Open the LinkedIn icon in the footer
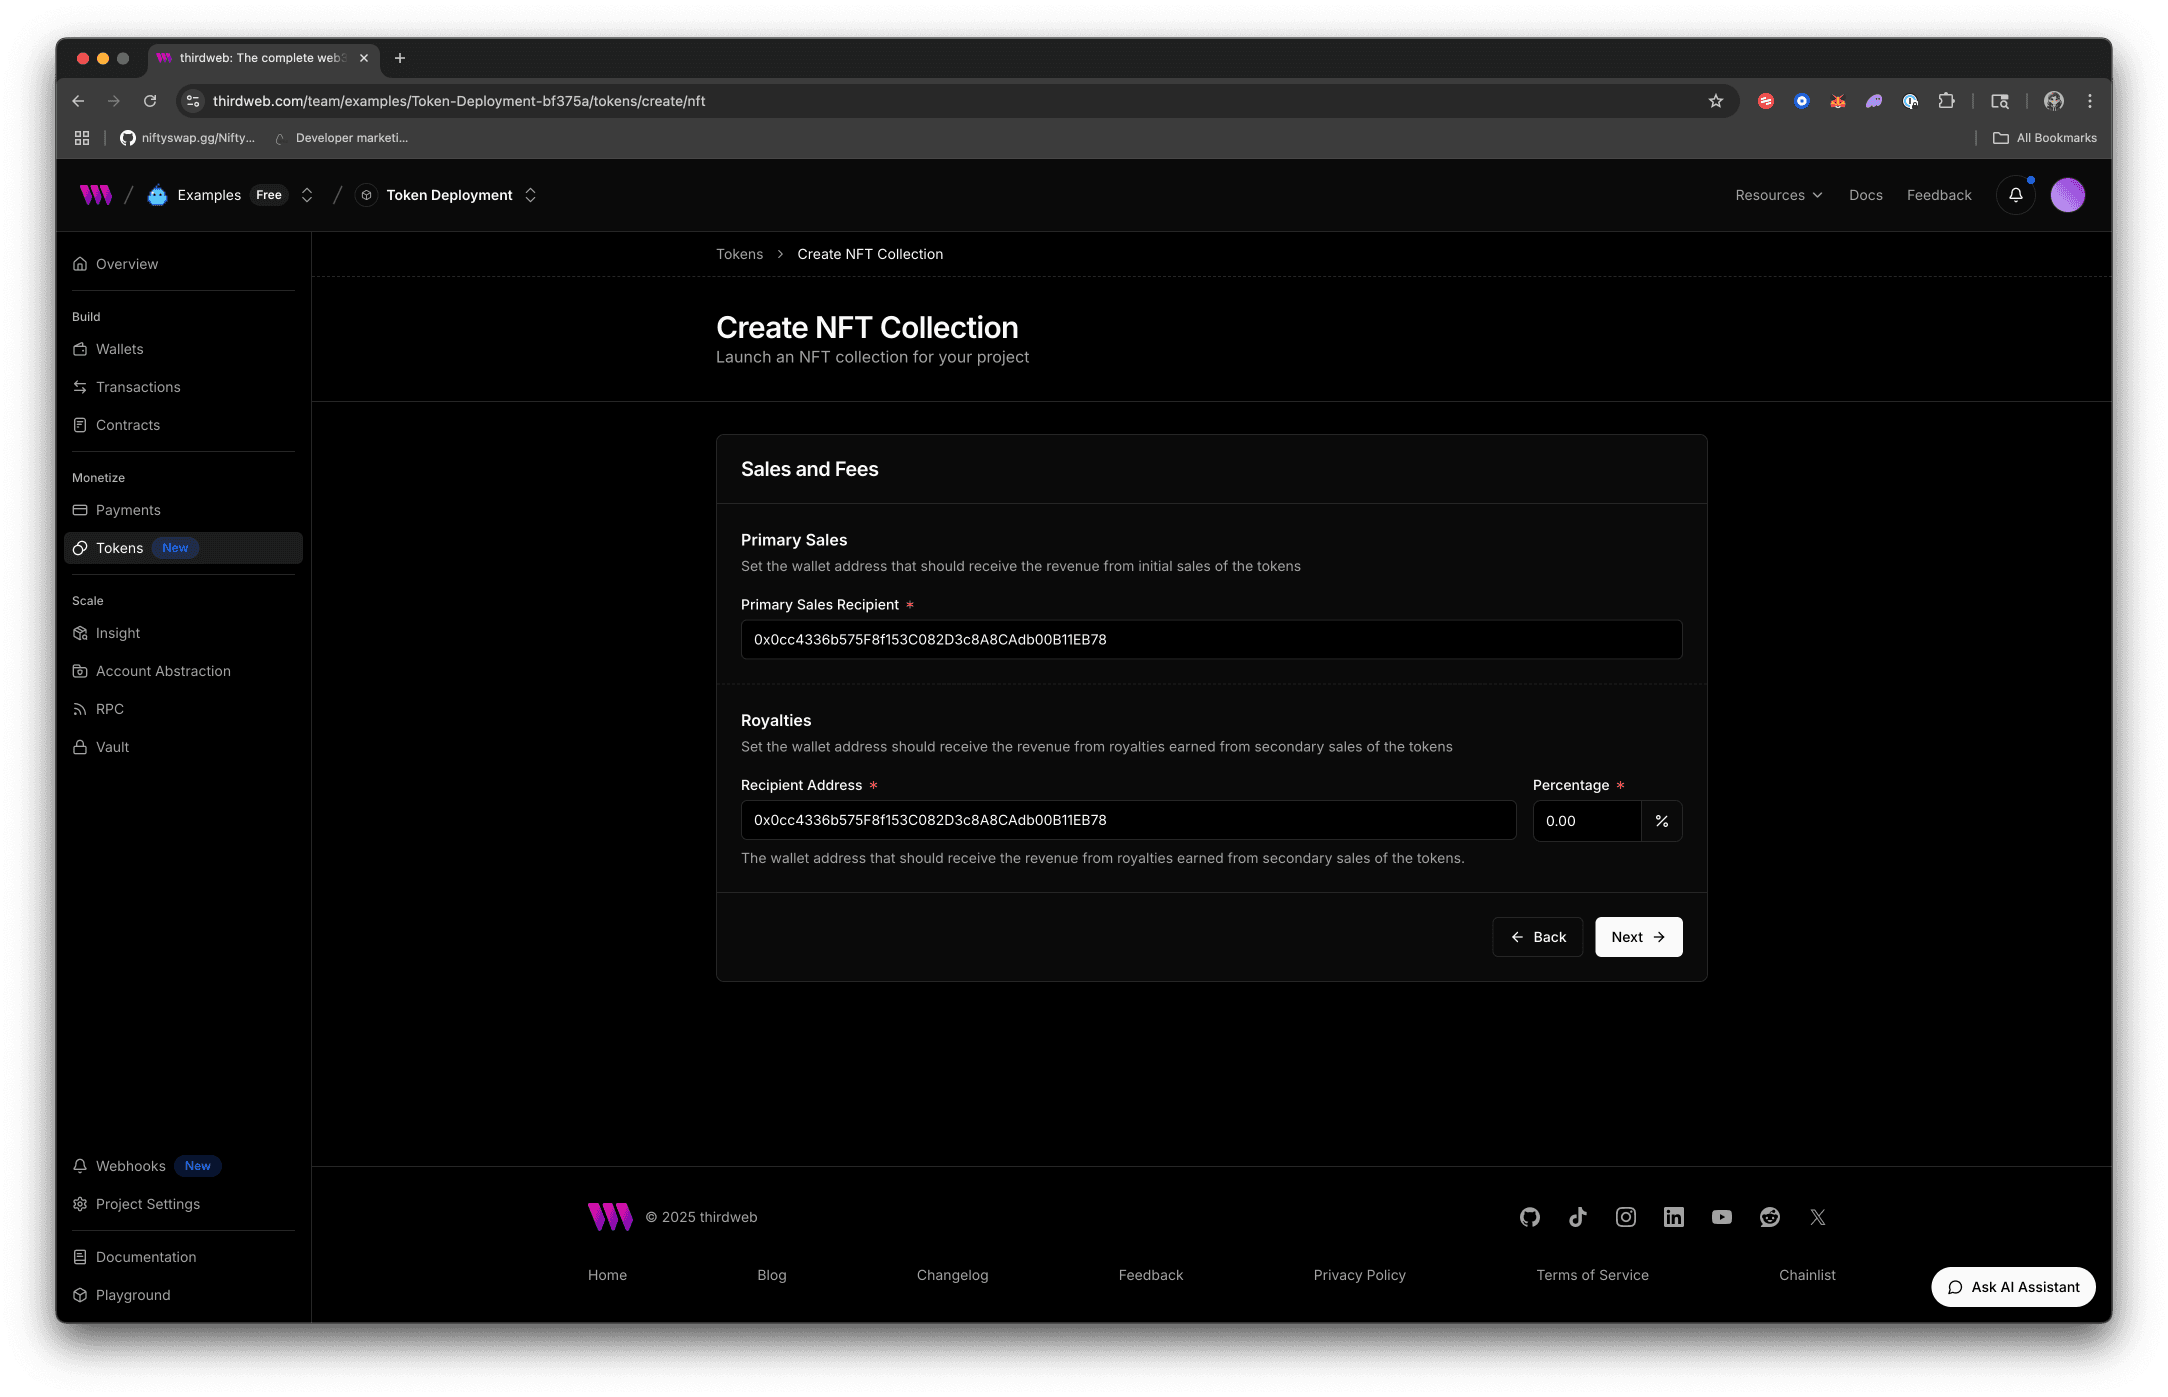Viewport: 2168px width, 1397px height. coord(1673,1217)
